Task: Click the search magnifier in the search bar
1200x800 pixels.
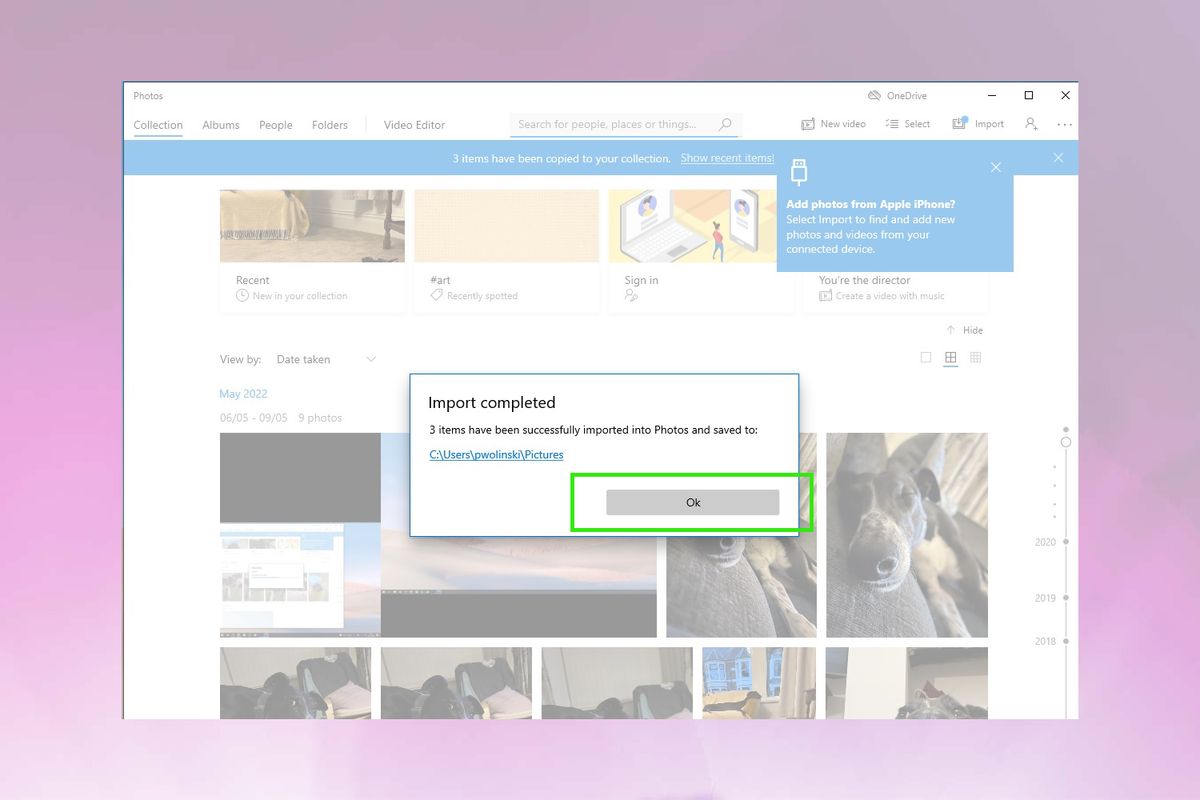Action: point(726,123)
